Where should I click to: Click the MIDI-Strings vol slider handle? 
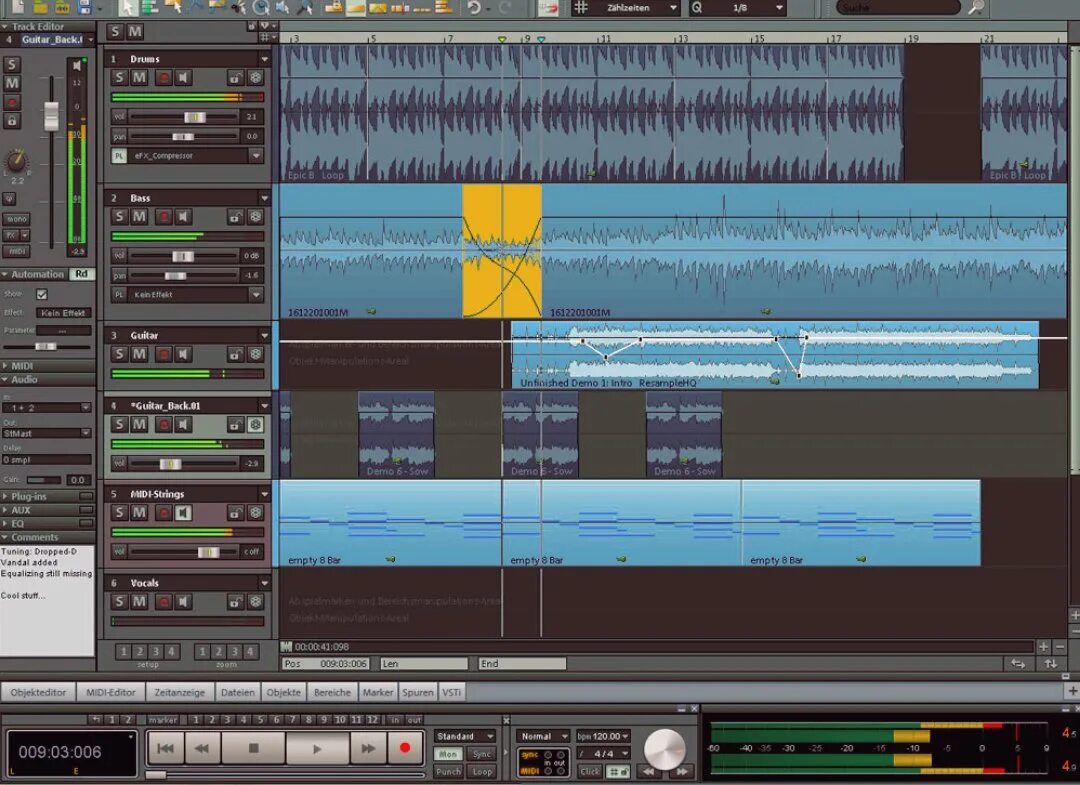click(x=208, y=552)
